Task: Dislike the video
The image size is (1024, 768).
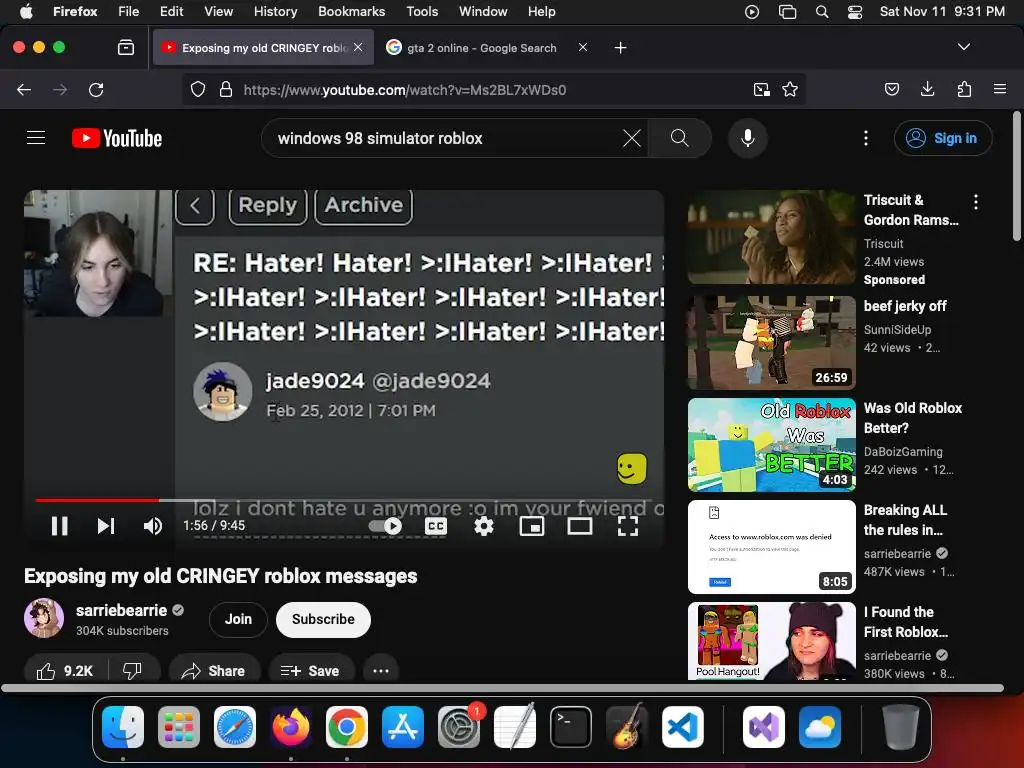Action: tap(133, 671)
